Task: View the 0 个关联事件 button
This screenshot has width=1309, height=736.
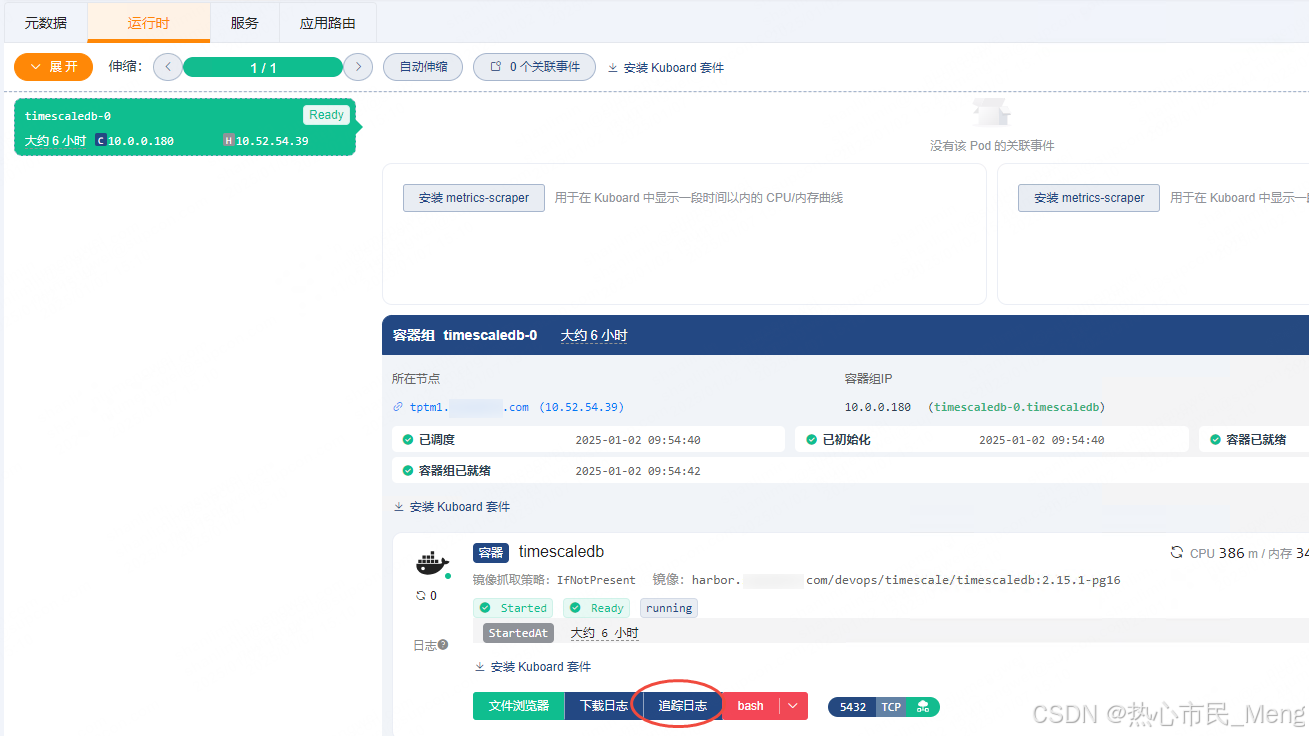Action: (534, 67)
